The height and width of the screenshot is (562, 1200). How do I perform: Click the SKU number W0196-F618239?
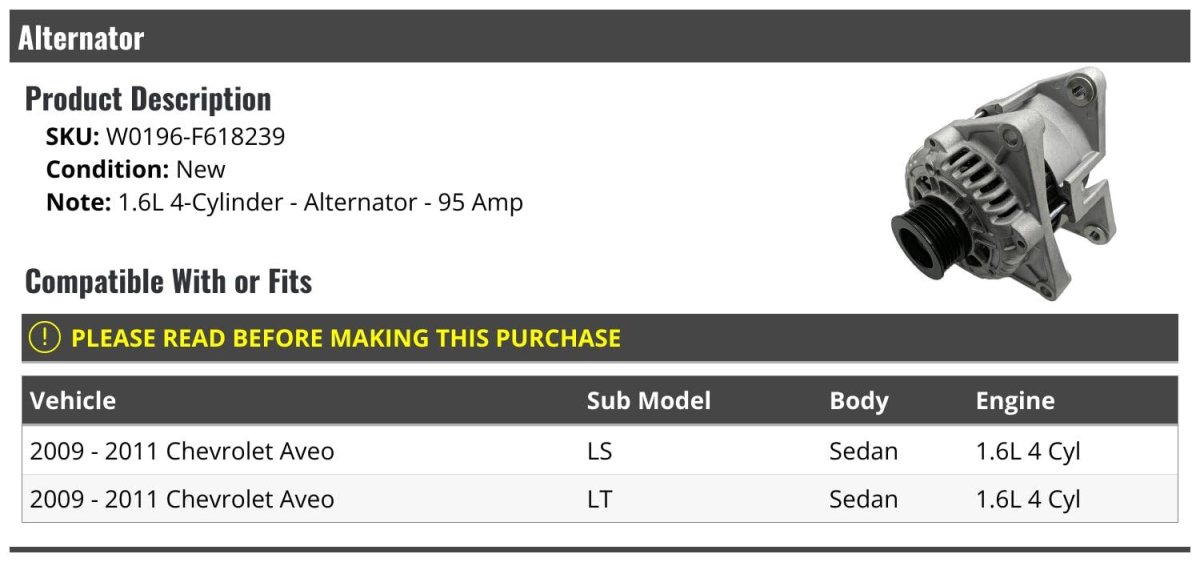pos(195,136)
